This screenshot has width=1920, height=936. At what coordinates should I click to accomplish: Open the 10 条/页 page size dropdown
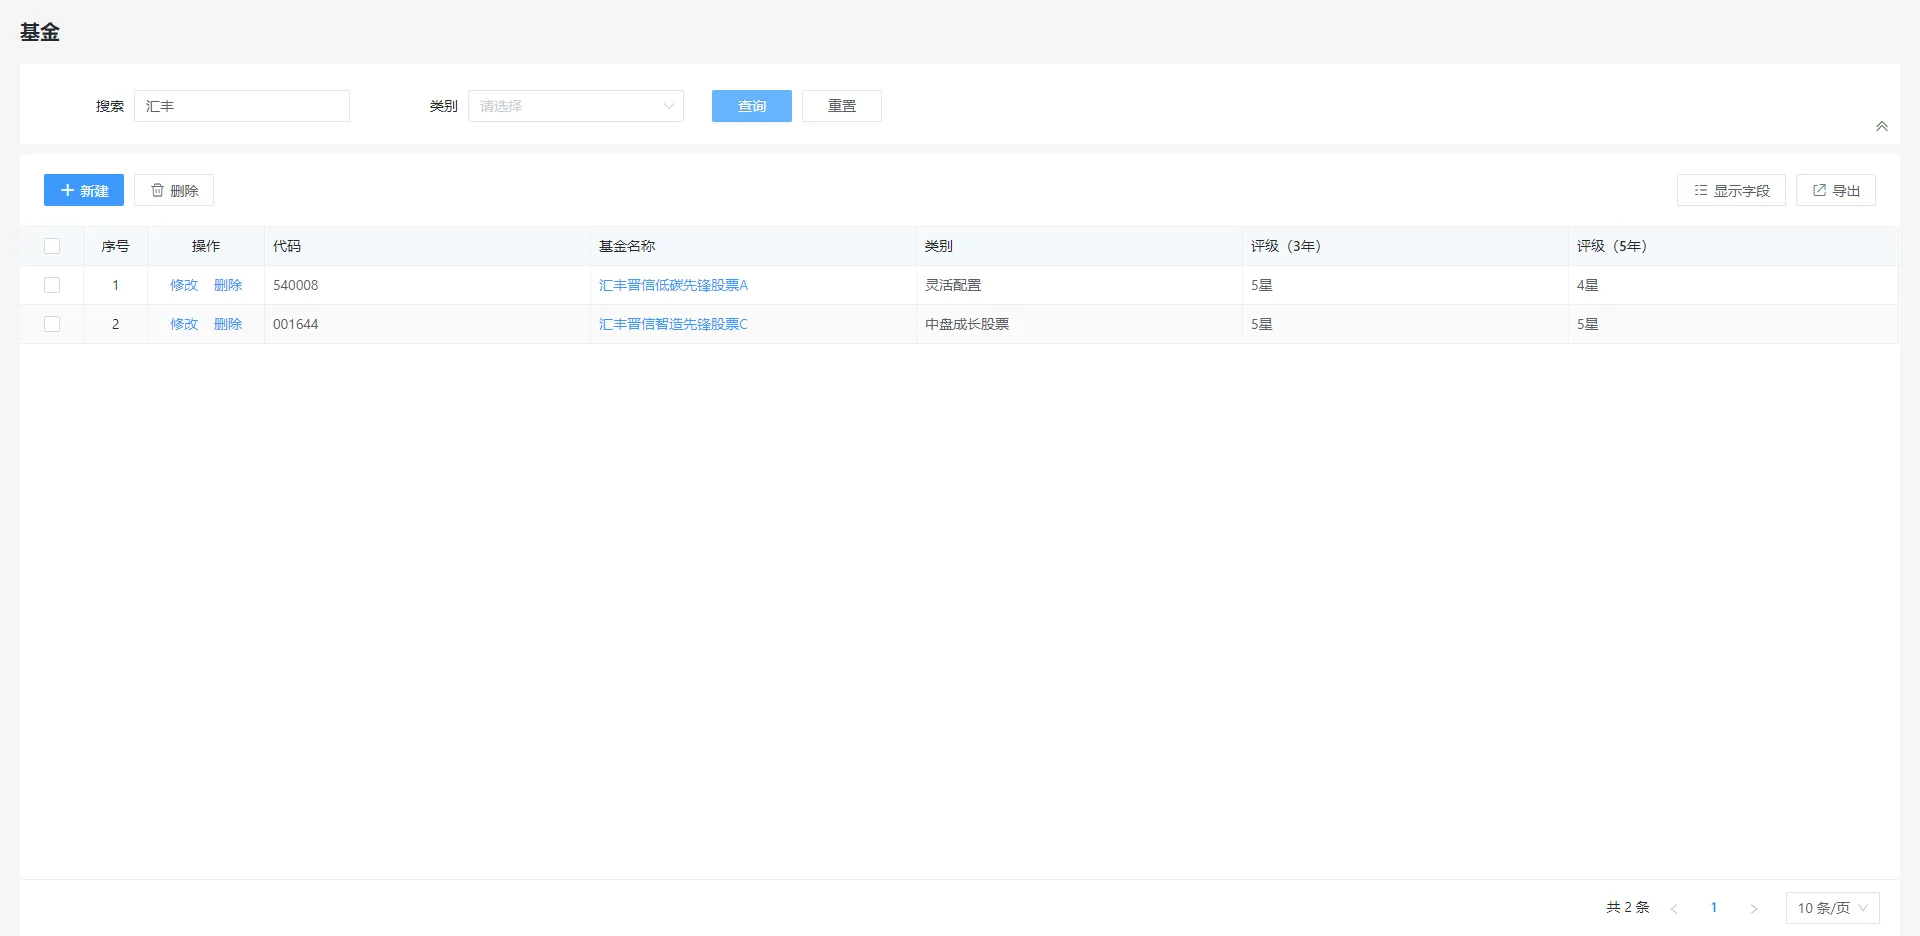click(1832, 908)
